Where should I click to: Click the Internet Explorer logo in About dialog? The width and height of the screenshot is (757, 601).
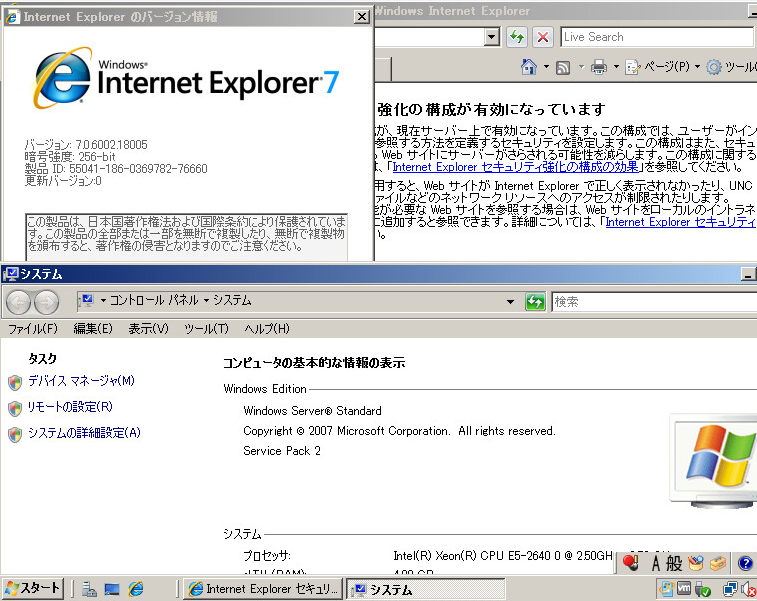63,78
